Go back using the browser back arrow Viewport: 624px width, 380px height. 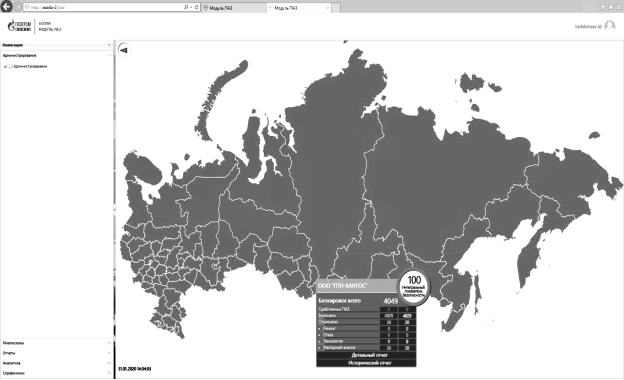(x=6, y=6)
